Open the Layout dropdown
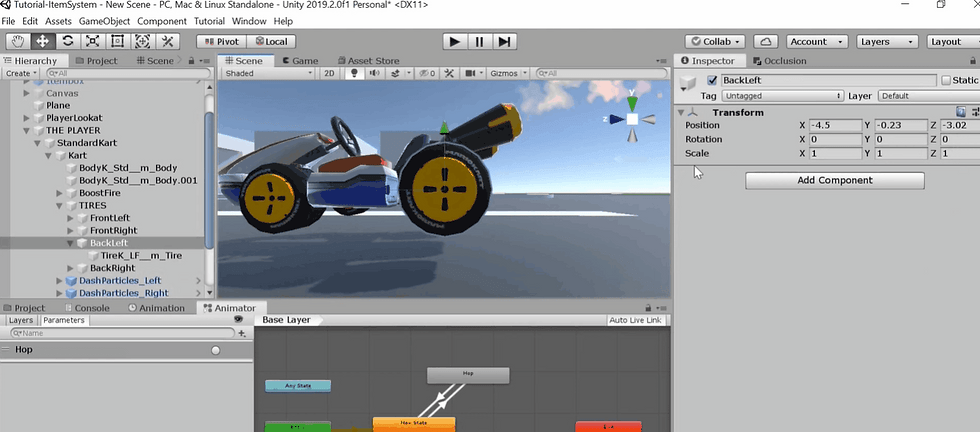The width and height of the screenshot is (980, 432). click(x=953, y=42)
